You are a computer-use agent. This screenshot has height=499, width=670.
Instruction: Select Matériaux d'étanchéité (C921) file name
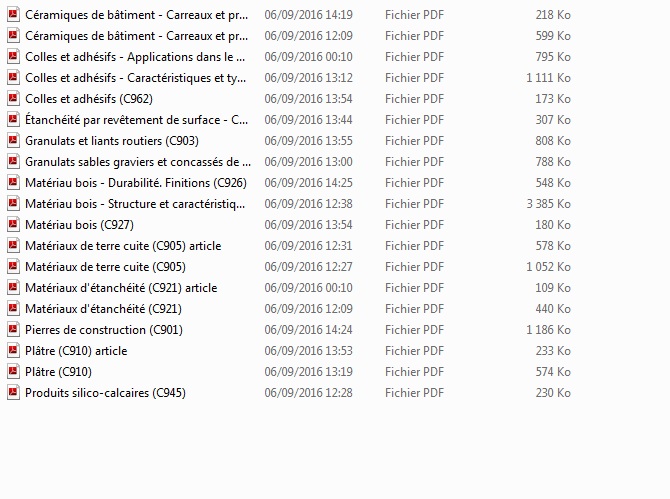(103, 309)
